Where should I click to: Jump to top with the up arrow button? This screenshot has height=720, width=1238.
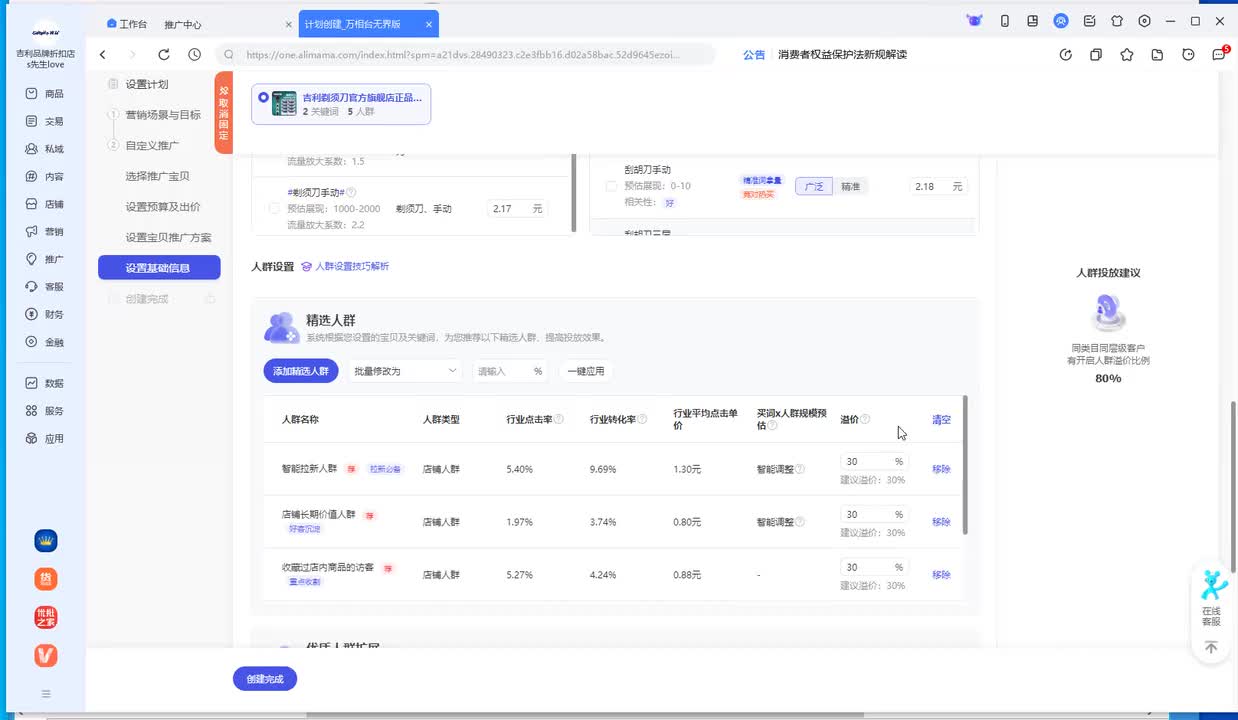pos(1211,648)
